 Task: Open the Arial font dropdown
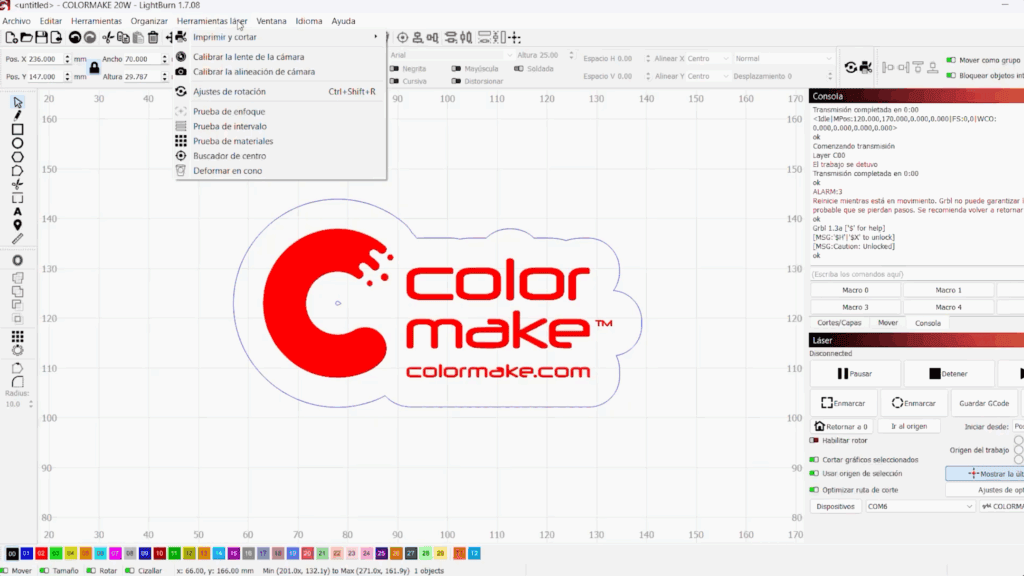451,55
